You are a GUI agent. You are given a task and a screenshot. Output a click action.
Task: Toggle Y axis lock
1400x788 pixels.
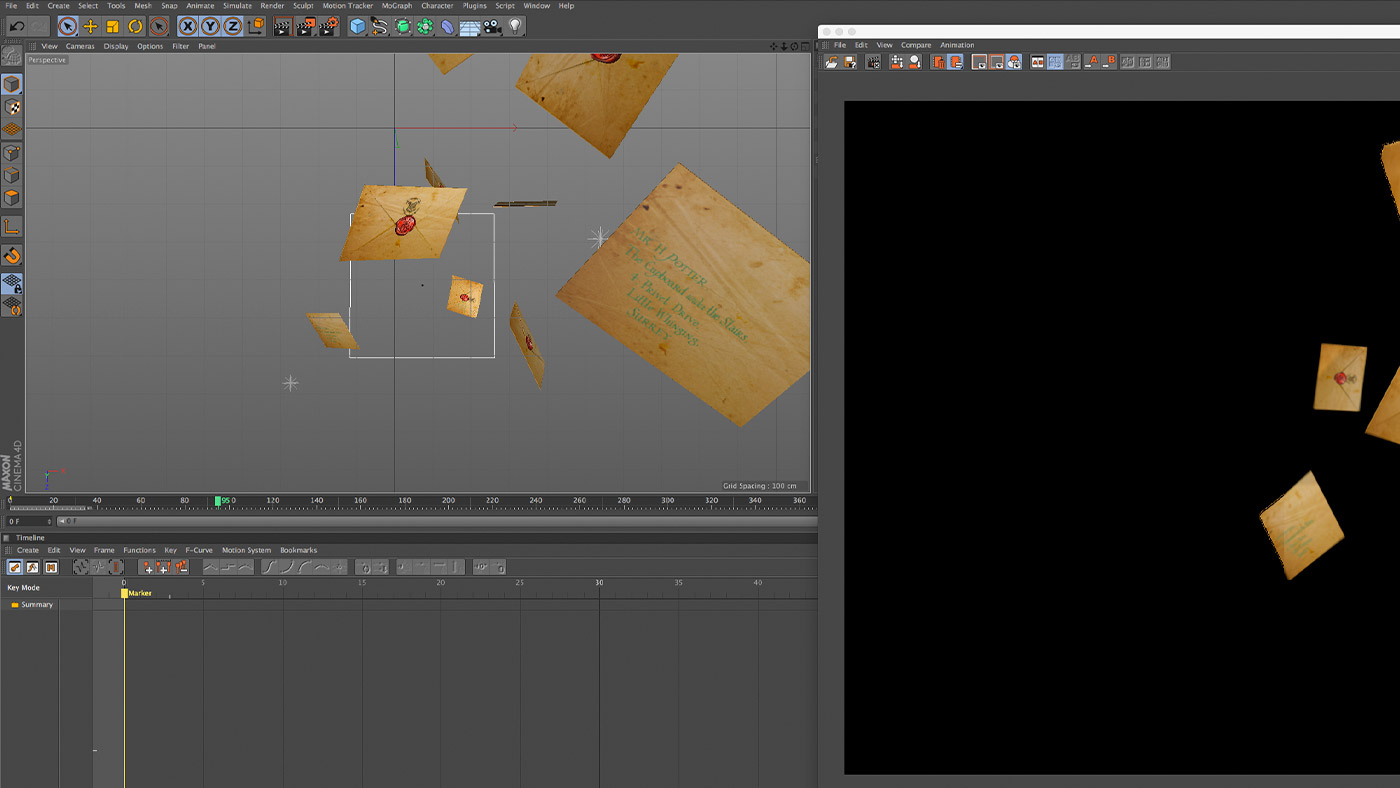point(210,26)
